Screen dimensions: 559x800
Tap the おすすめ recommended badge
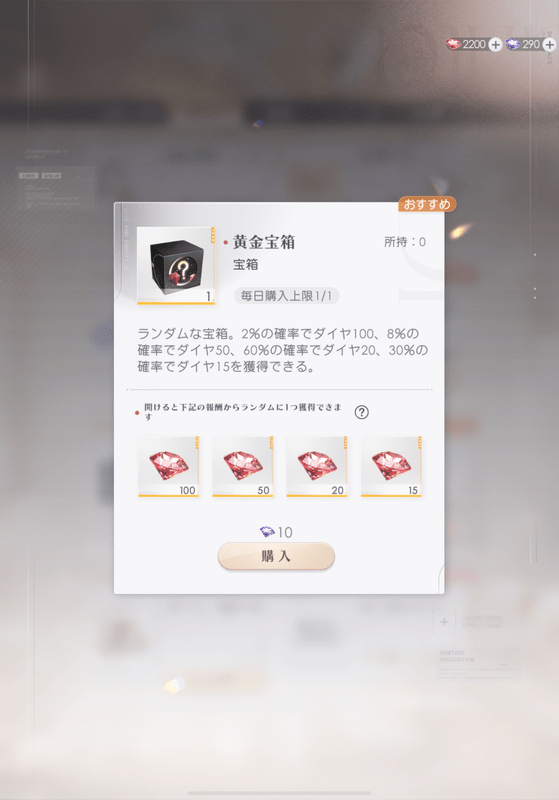427,204
